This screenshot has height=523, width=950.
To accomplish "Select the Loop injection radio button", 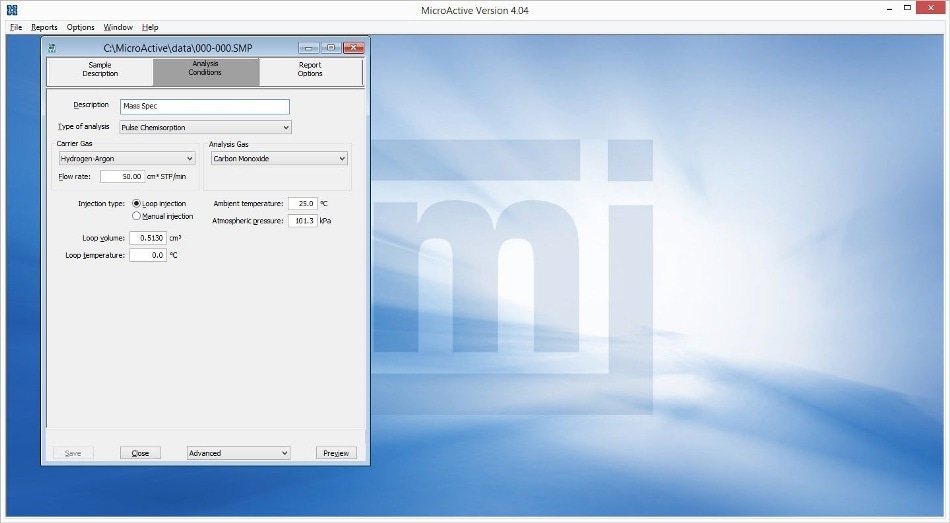I will point(136,204).
